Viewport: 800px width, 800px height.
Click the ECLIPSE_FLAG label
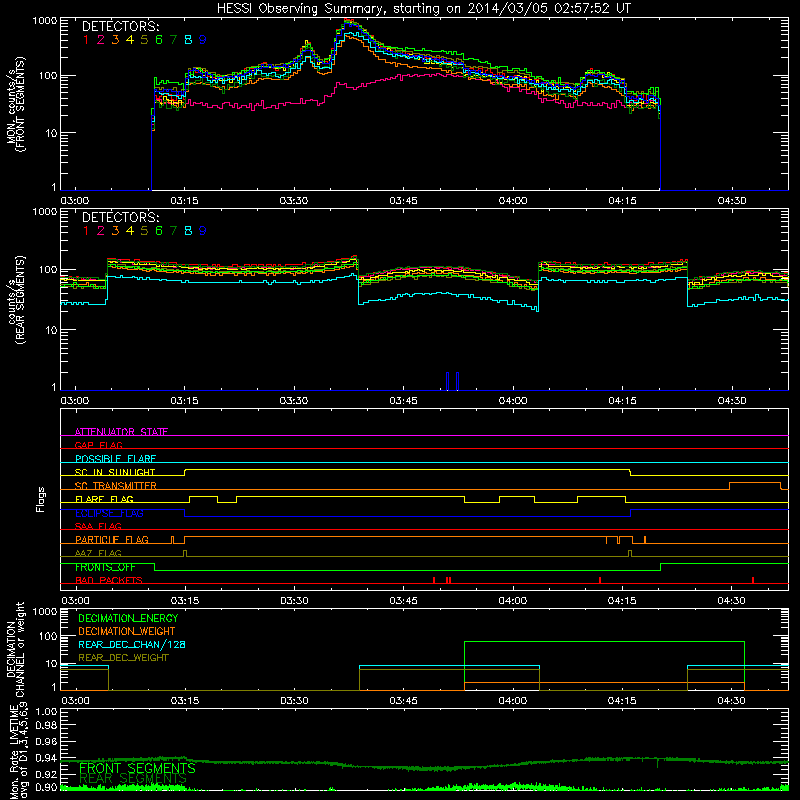pyautogui.click(x=109, y=513)
